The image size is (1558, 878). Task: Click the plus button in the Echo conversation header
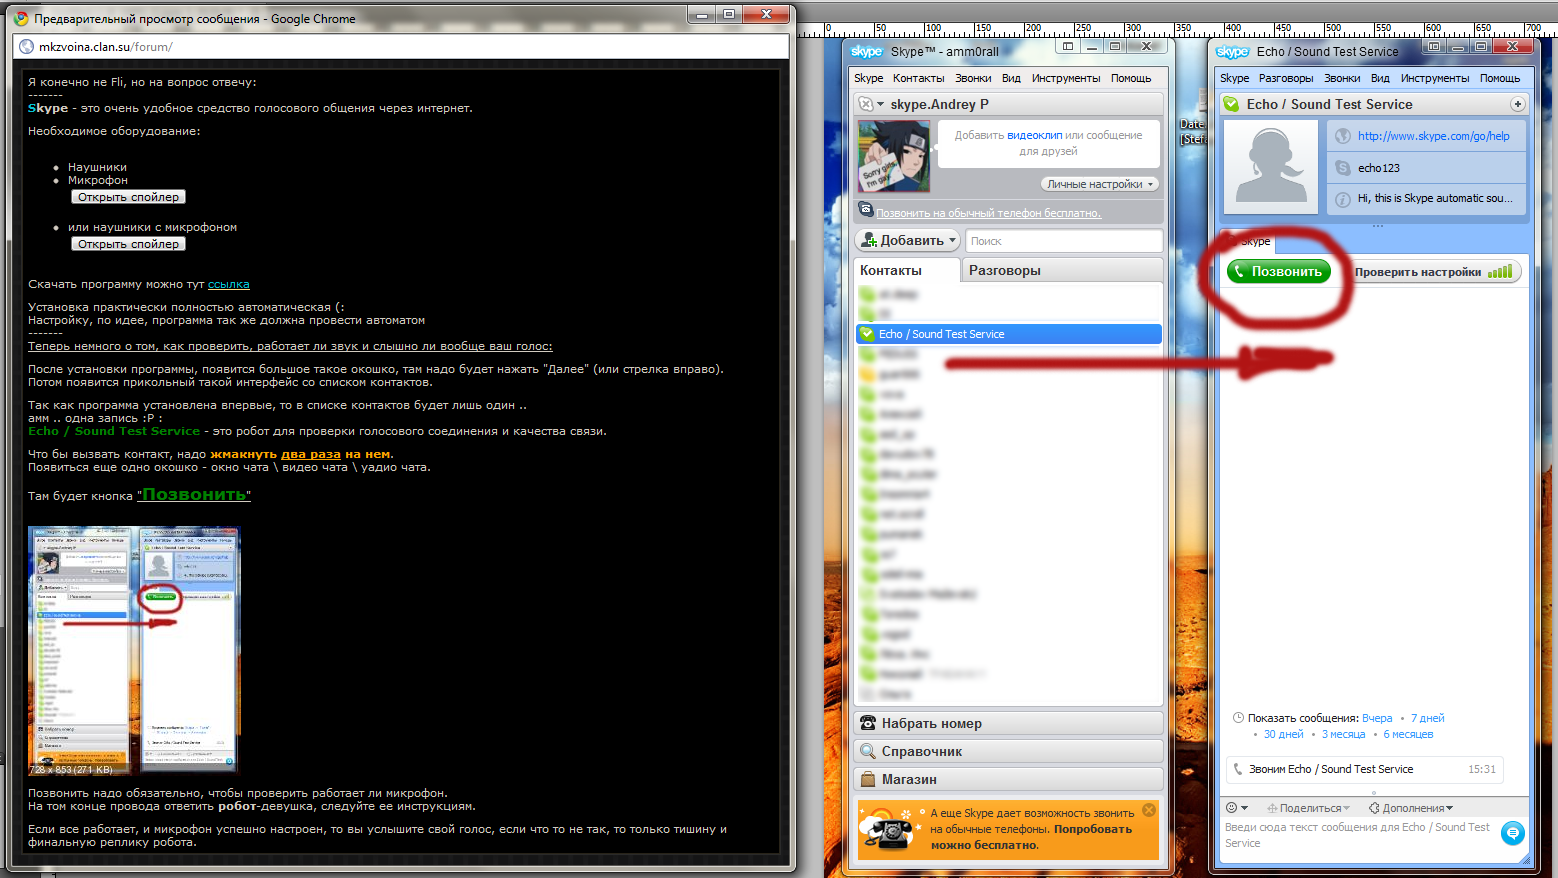pyautogui.click(x=1517, y=104)
